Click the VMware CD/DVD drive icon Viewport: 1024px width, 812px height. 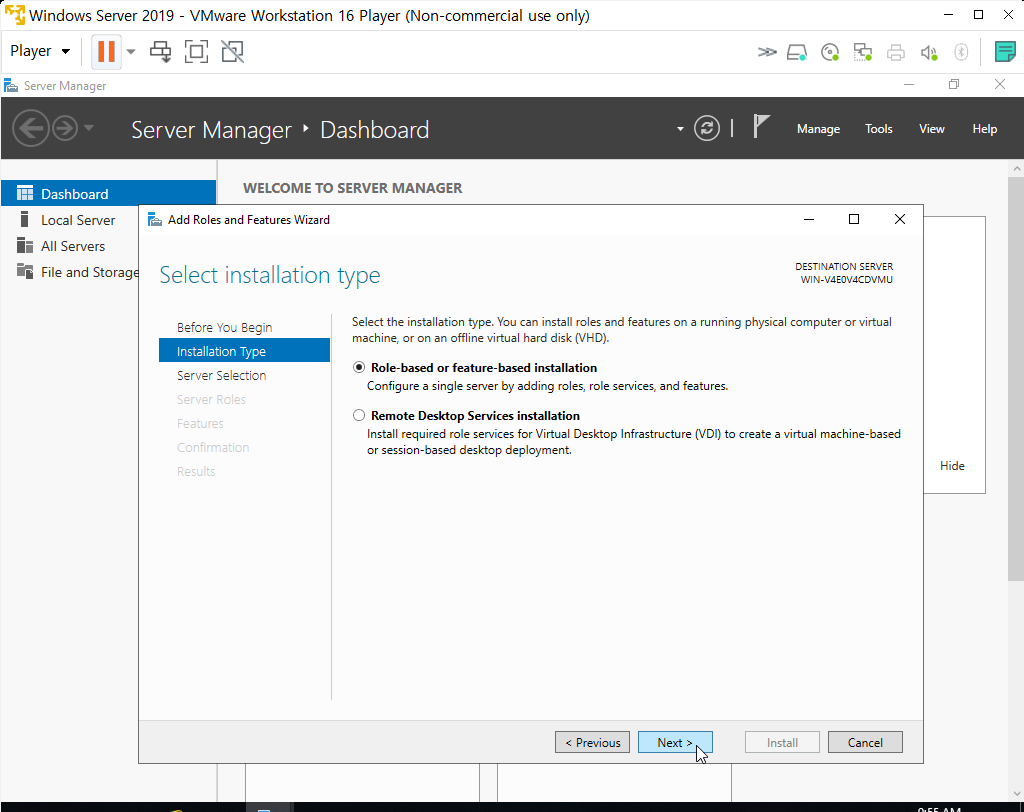(829, 52)
